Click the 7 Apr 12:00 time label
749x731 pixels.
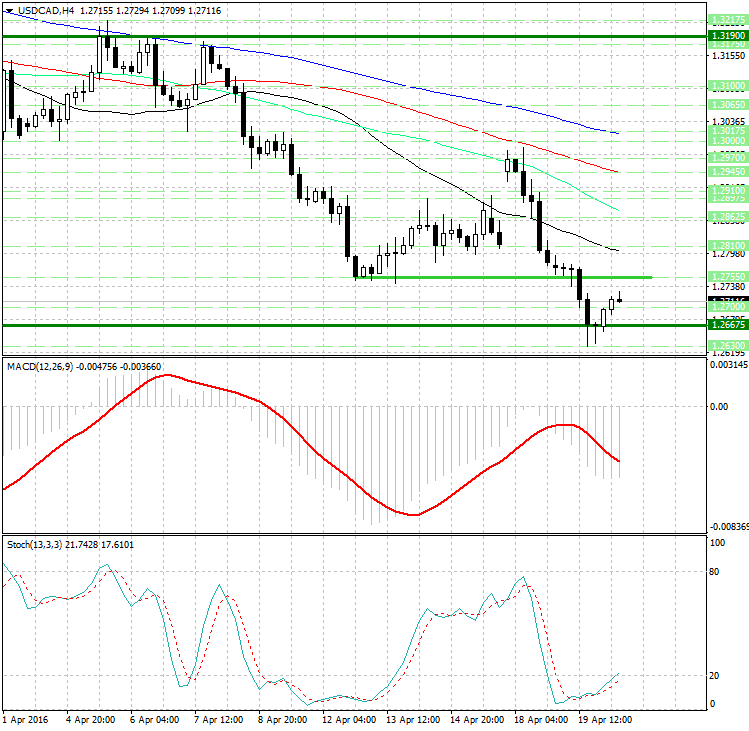(219, 720)
